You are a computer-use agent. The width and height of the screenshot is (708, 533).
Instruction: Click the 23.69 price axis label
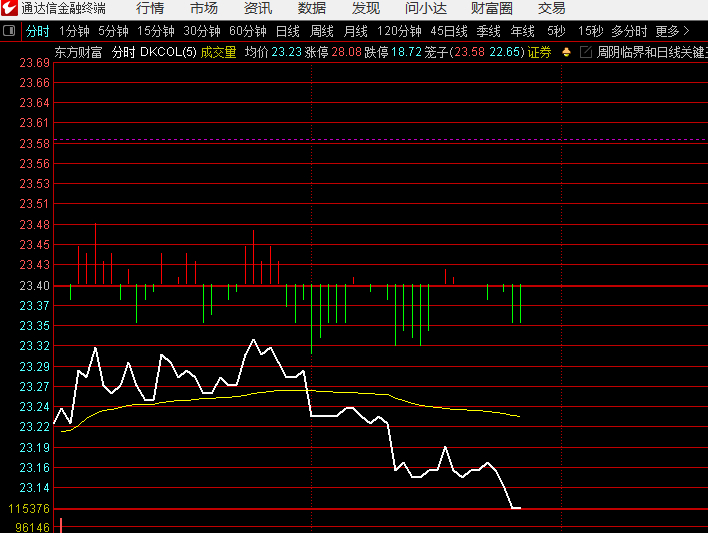coord(34,63)
